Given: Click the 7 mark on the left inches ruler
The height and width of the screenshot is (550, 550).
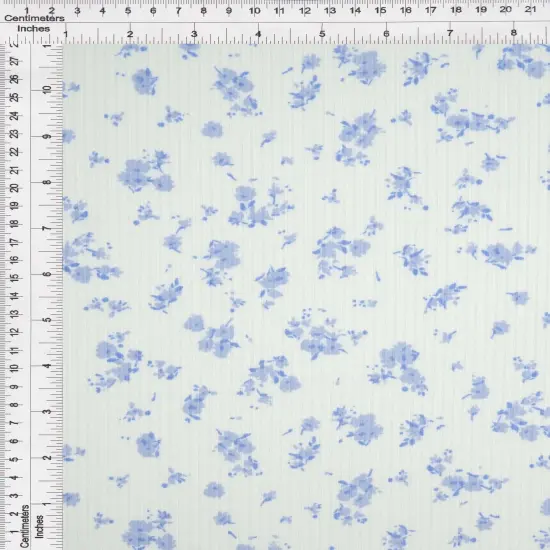Looking at the screenshot, I should tap(47, 228).
